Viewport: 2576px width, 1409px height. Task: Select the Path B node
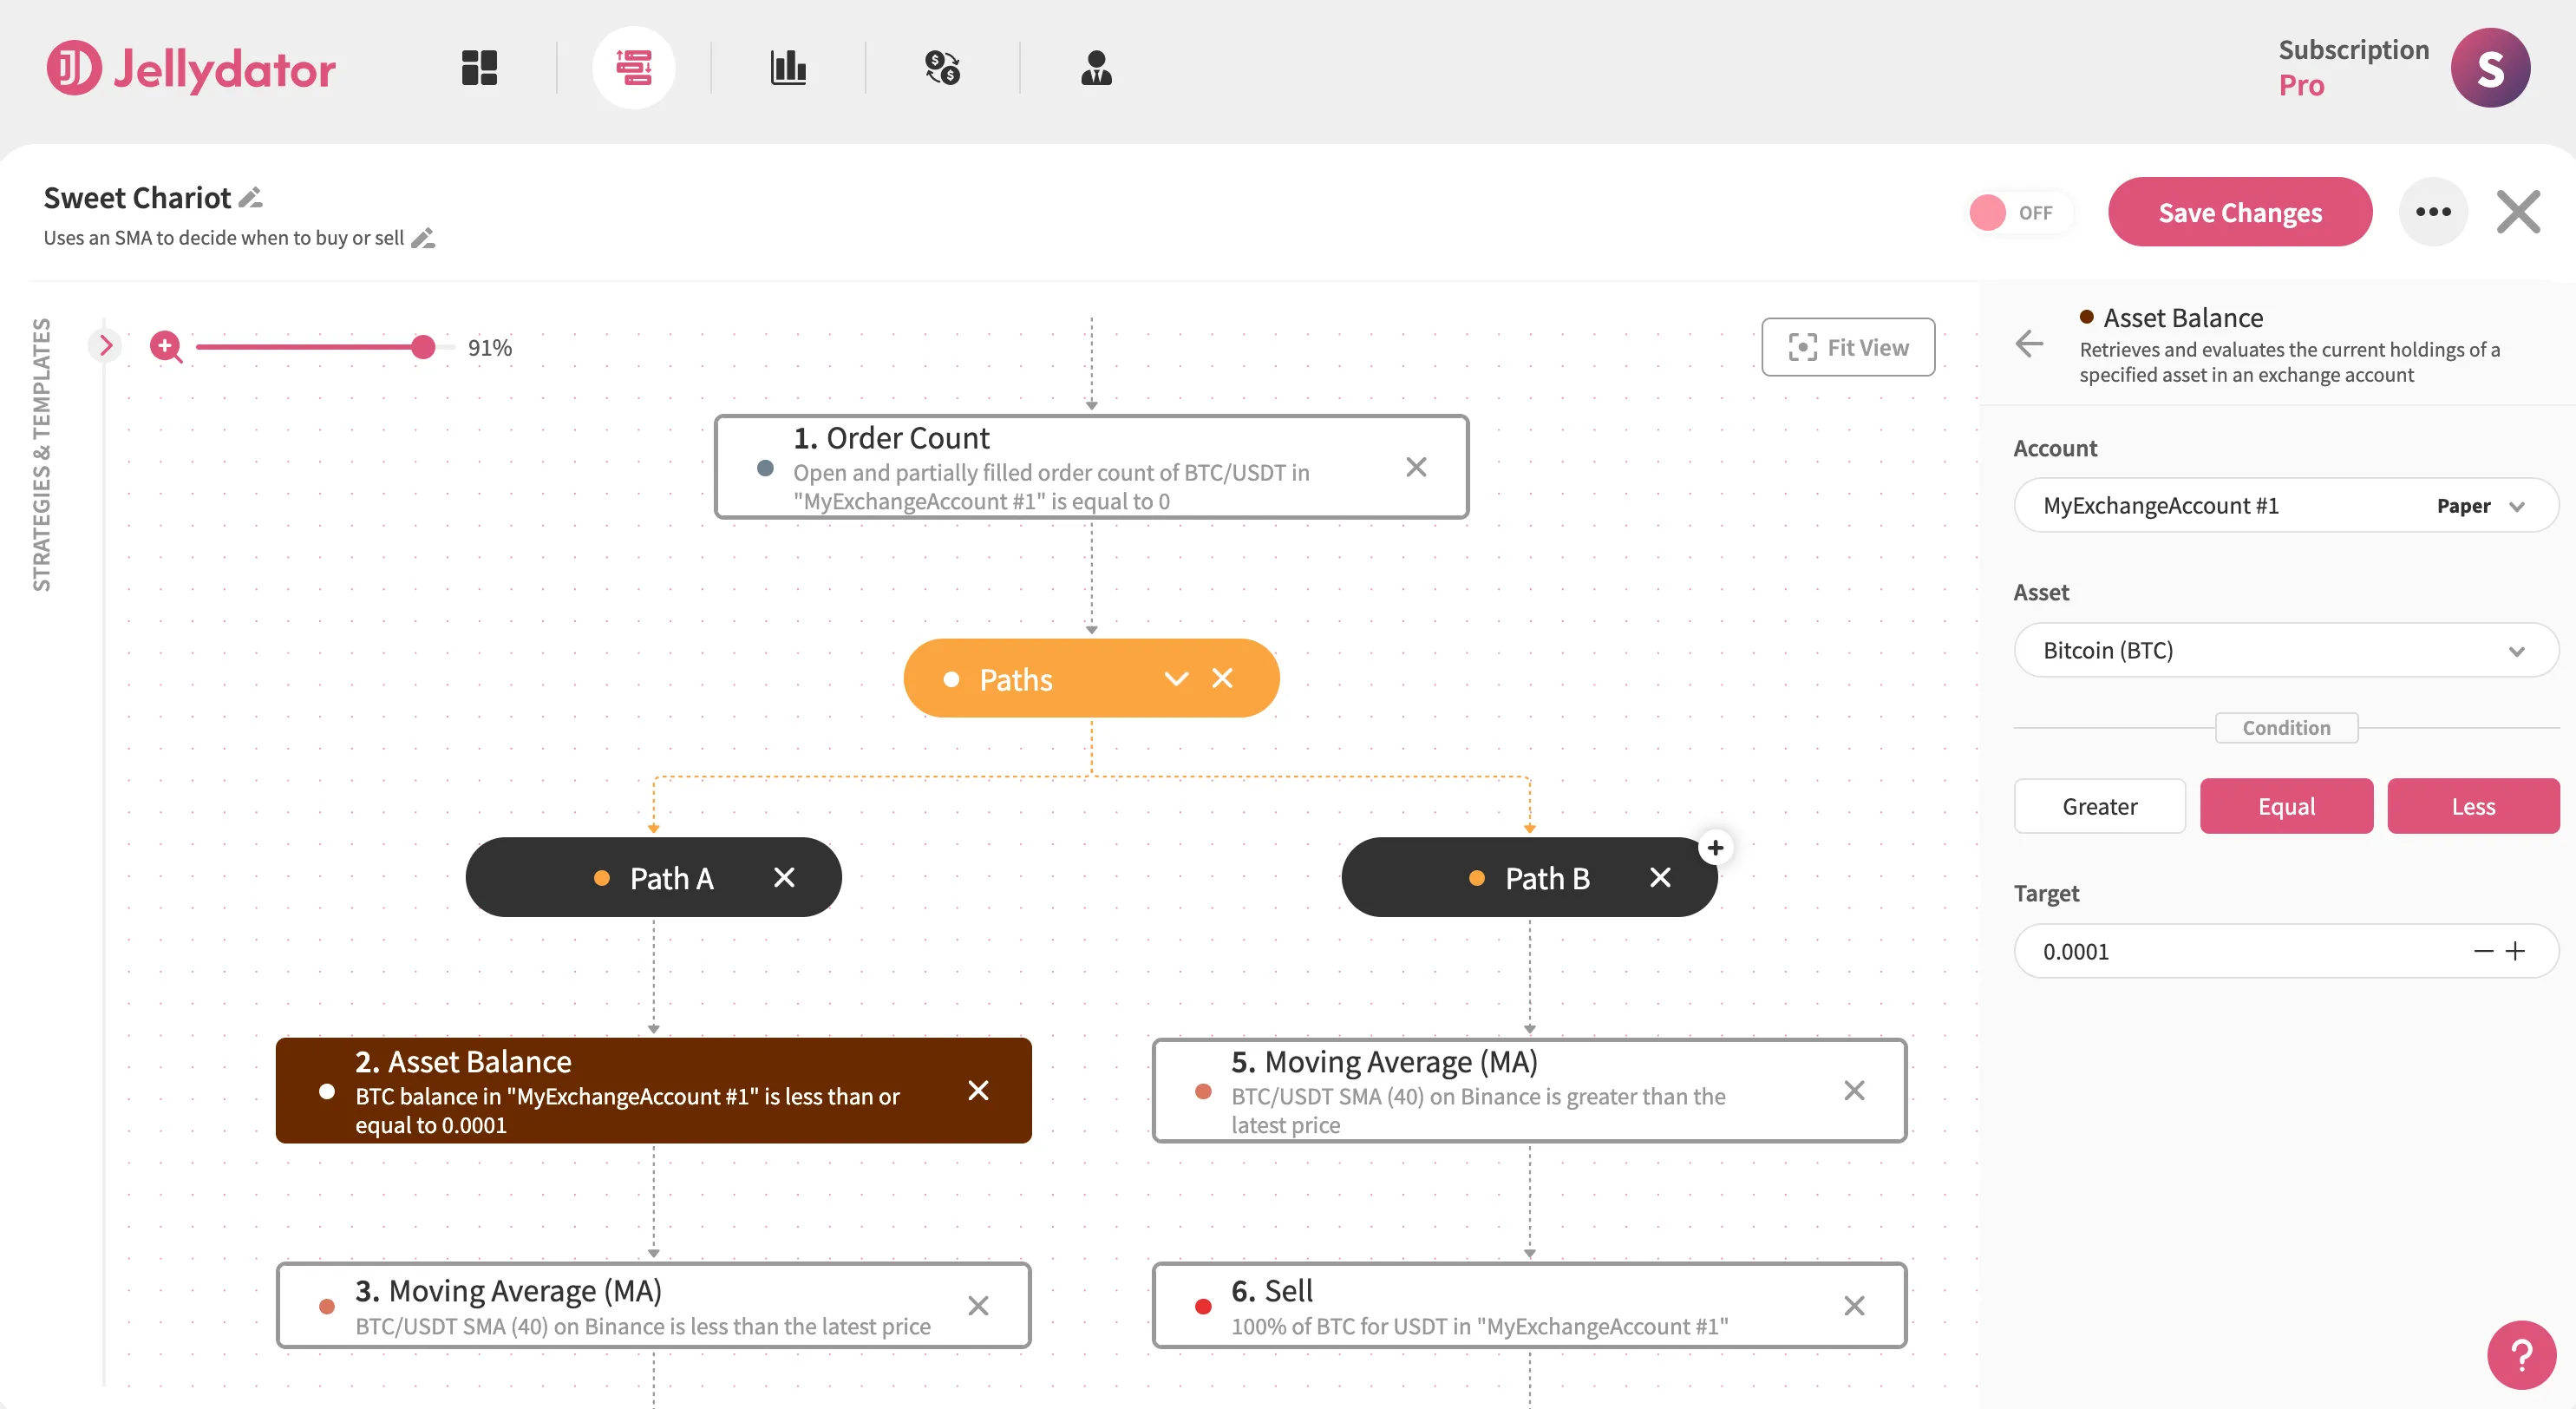pos(1529,877)
